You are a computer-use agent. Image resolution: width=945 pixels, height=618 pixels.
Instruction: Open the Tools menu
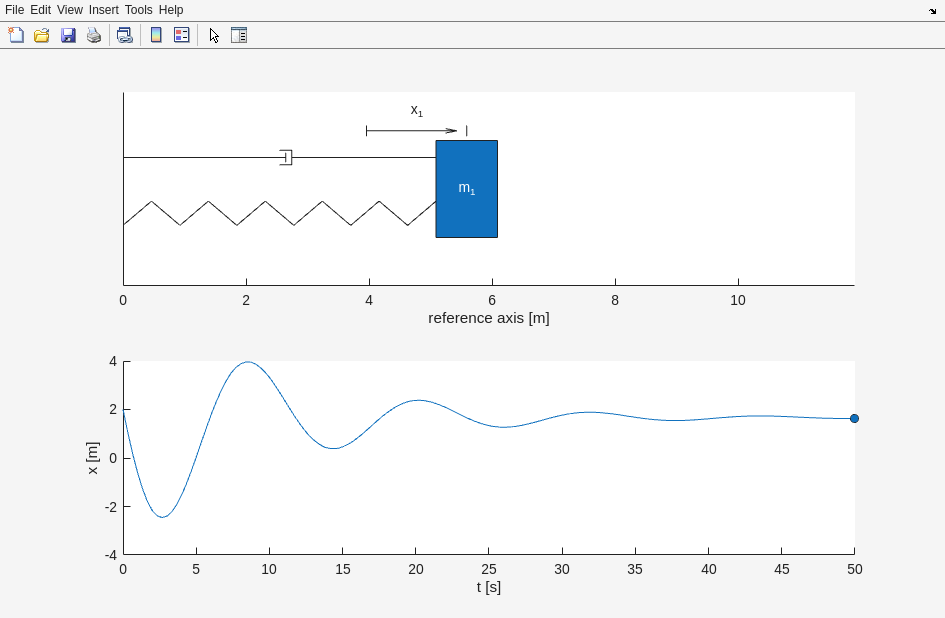pyautogui.click(x=139, y=10)
